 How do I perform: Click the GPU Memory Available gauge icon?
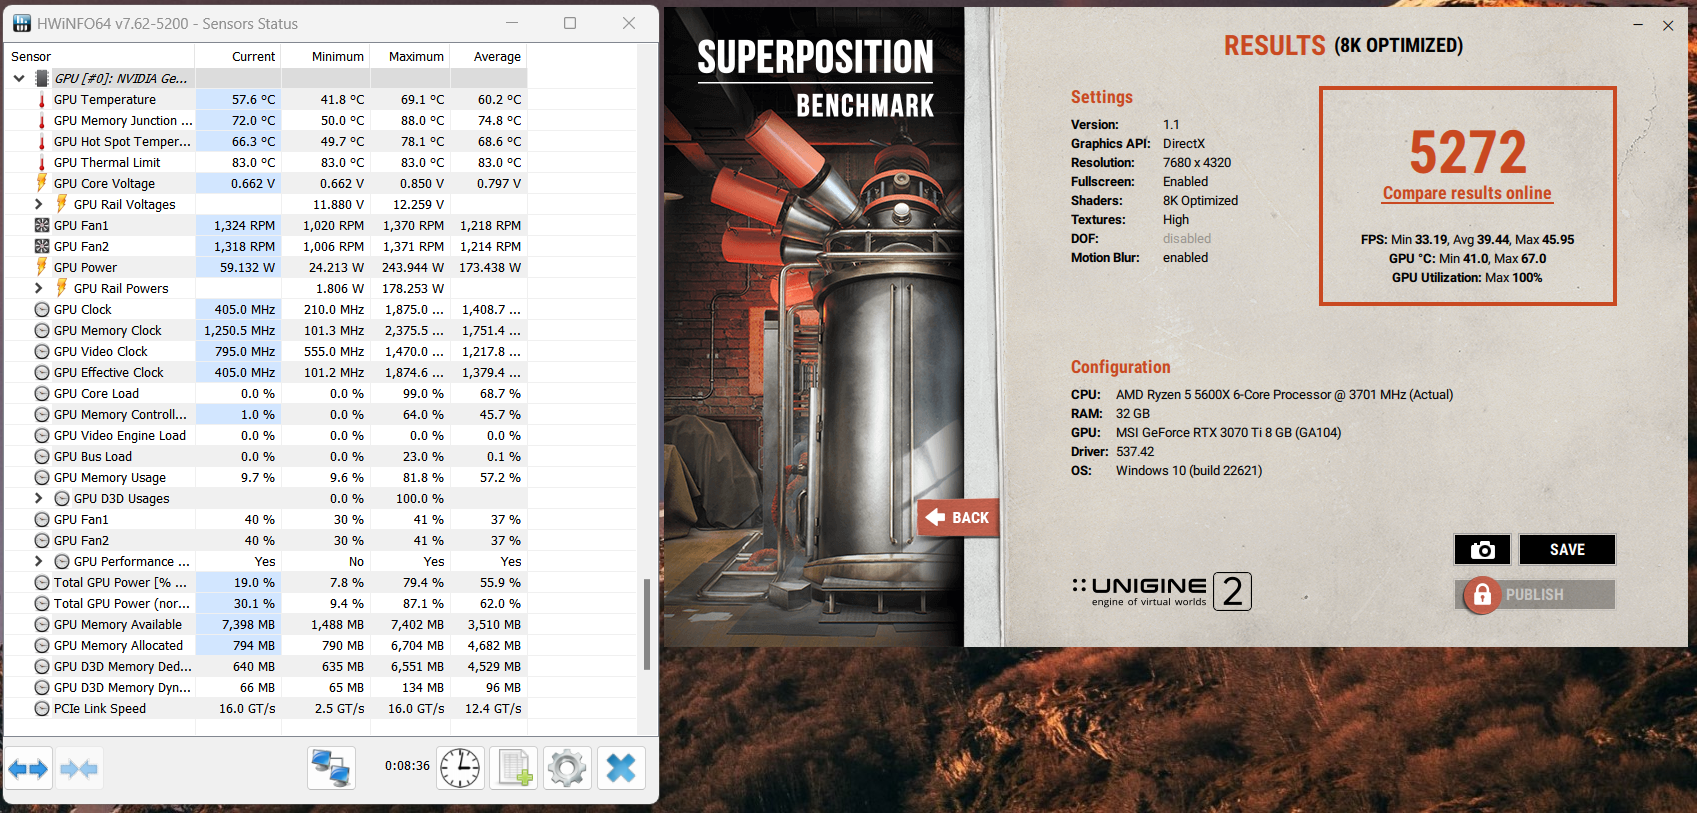pos(42,625)
